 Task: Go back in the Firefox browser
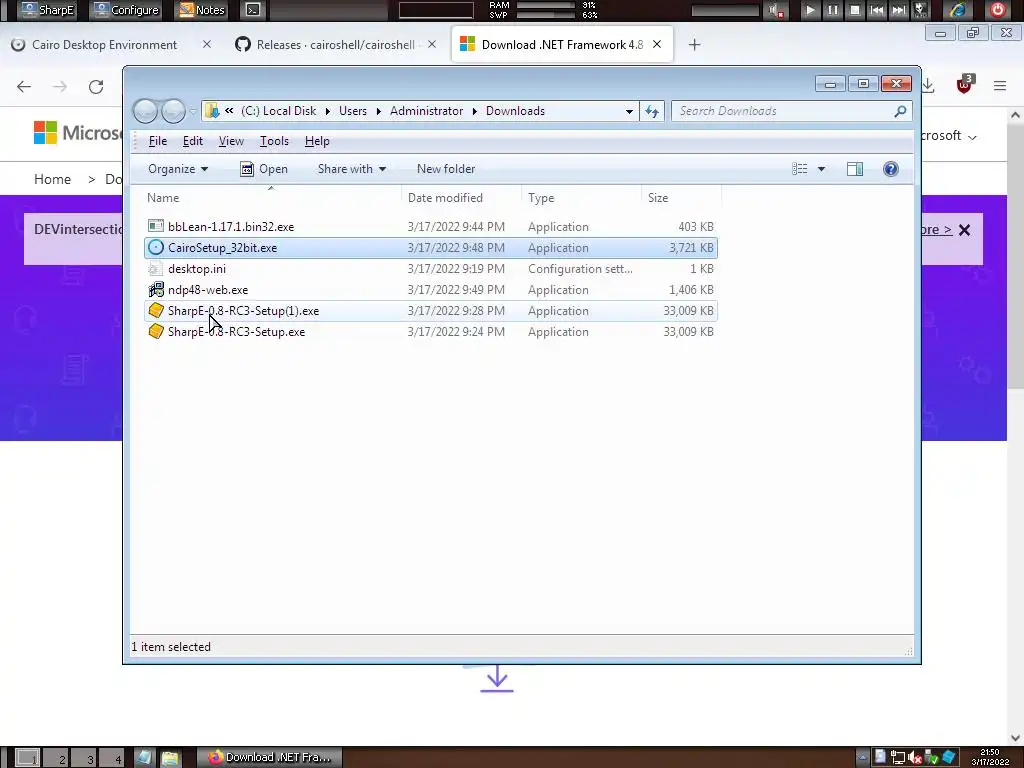point(24,86)
